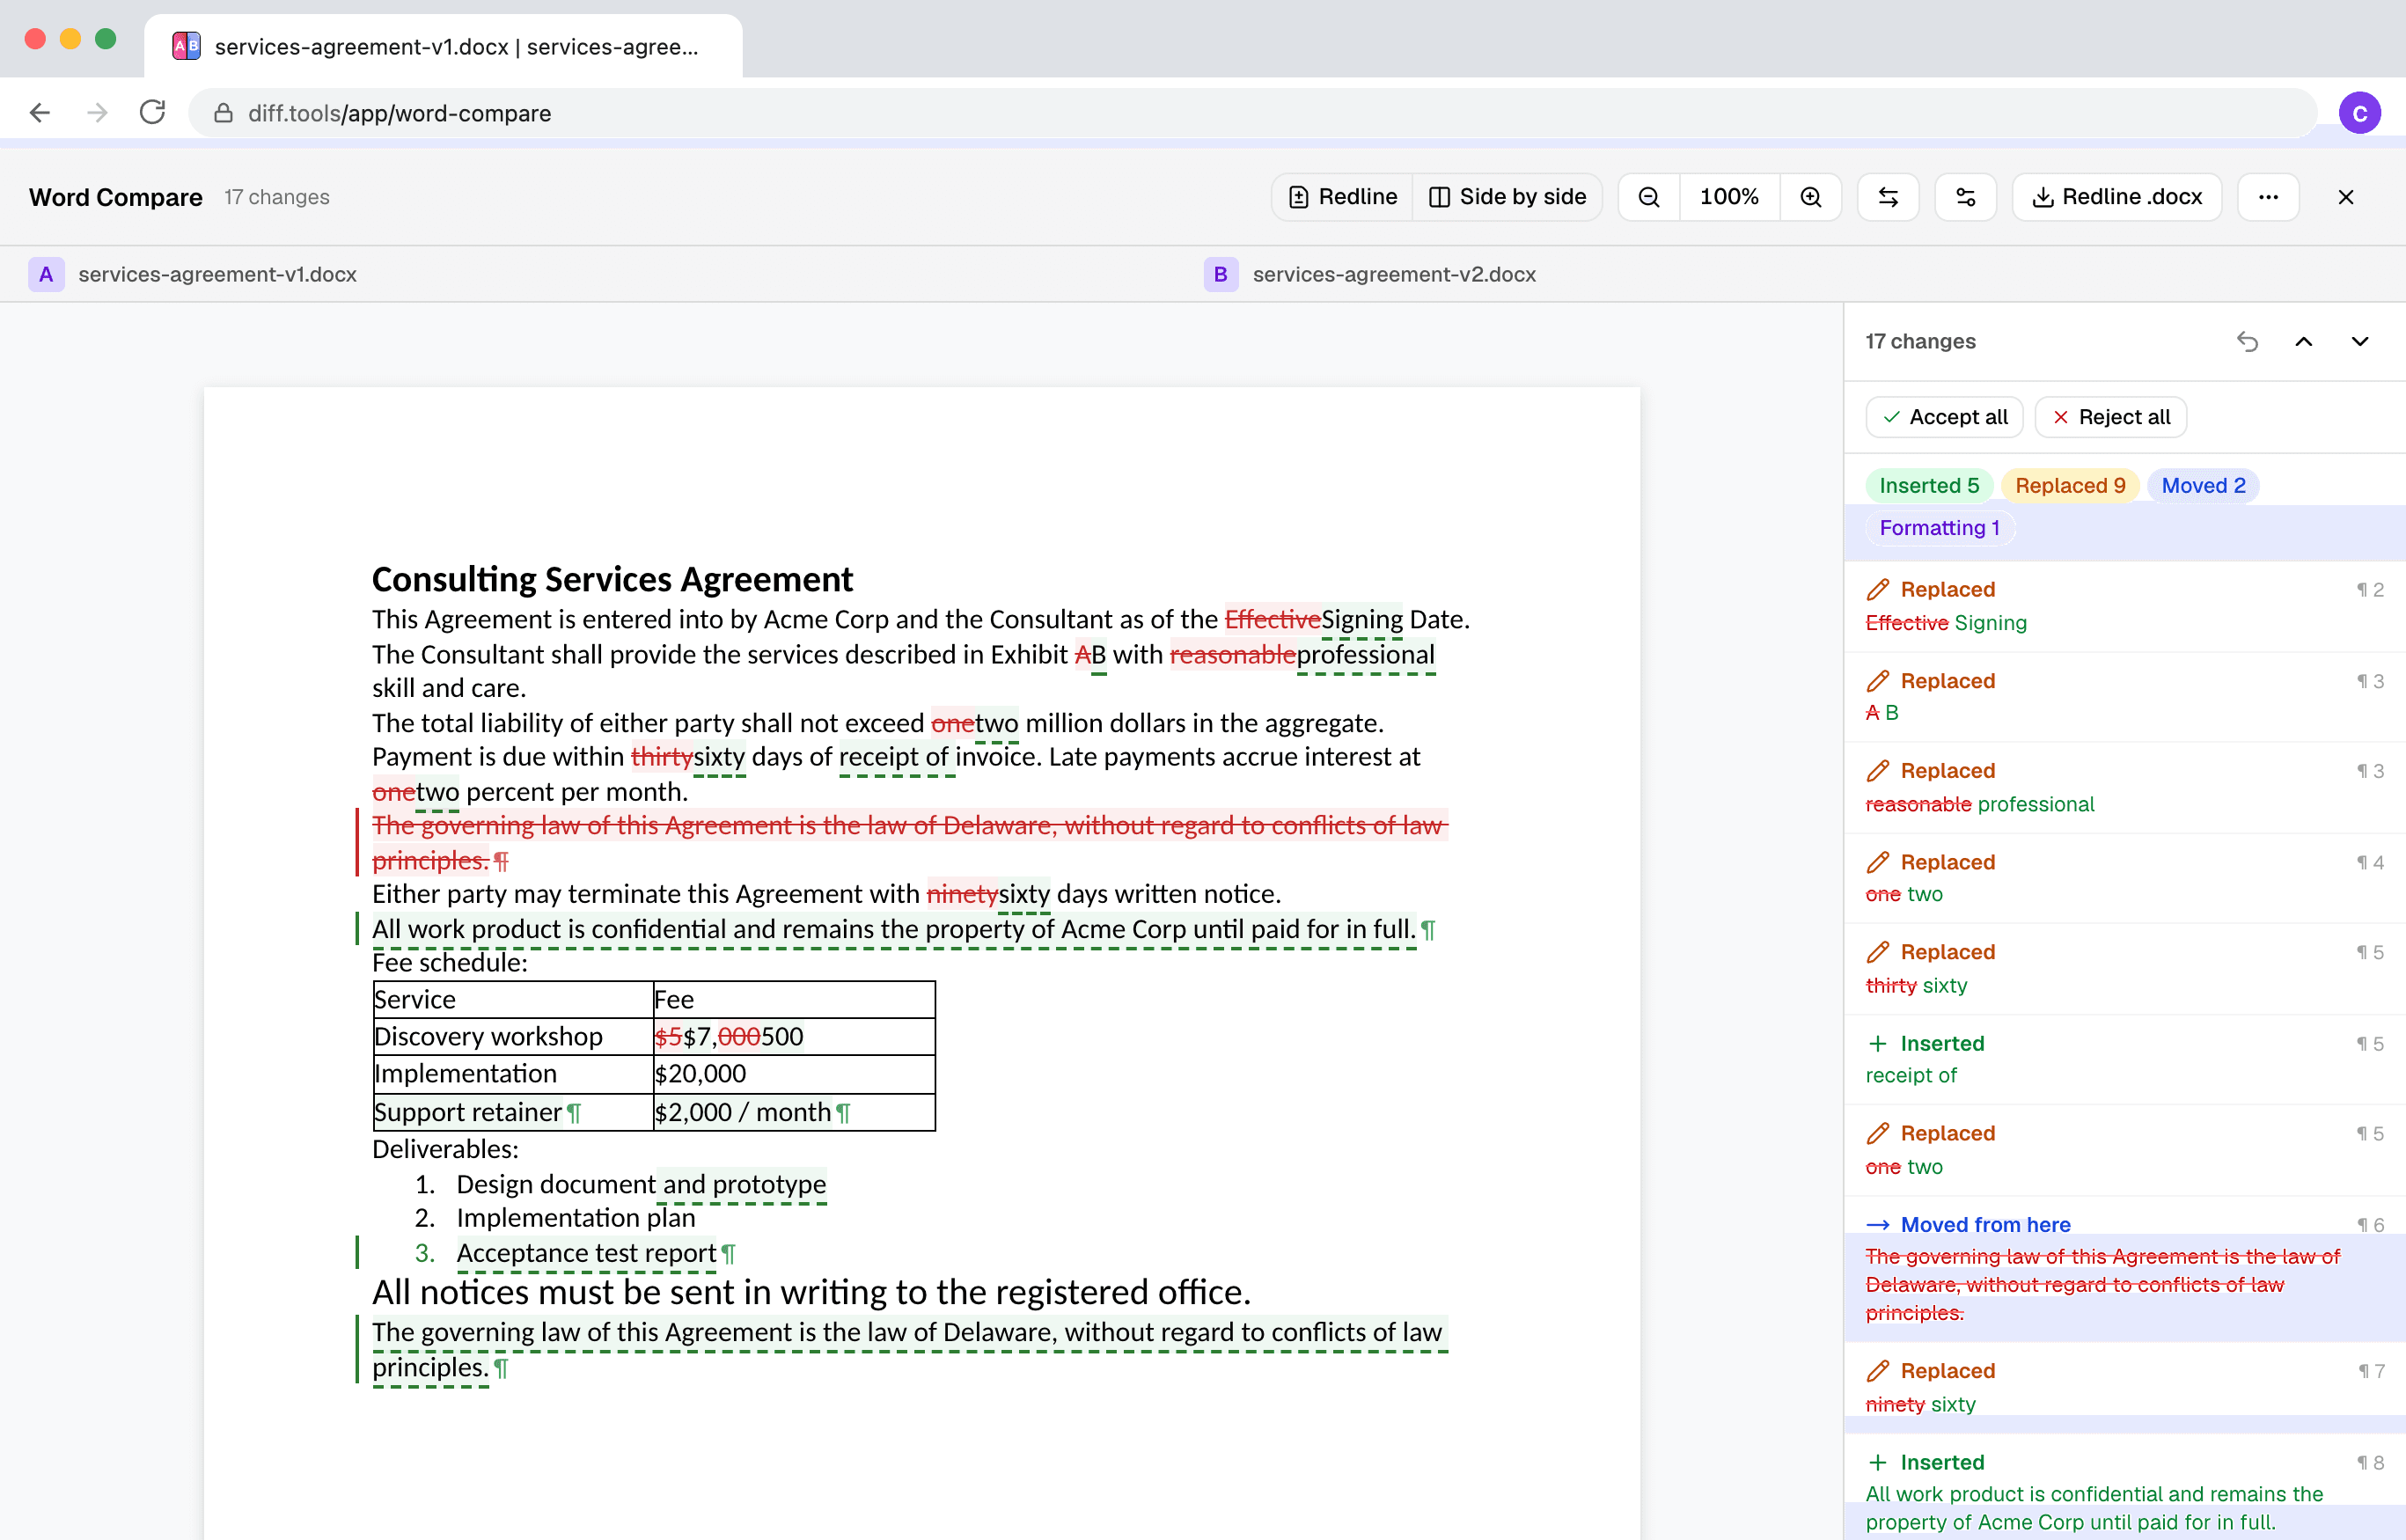Go to next change
2406x1540 pixels.
(2359, 342)
